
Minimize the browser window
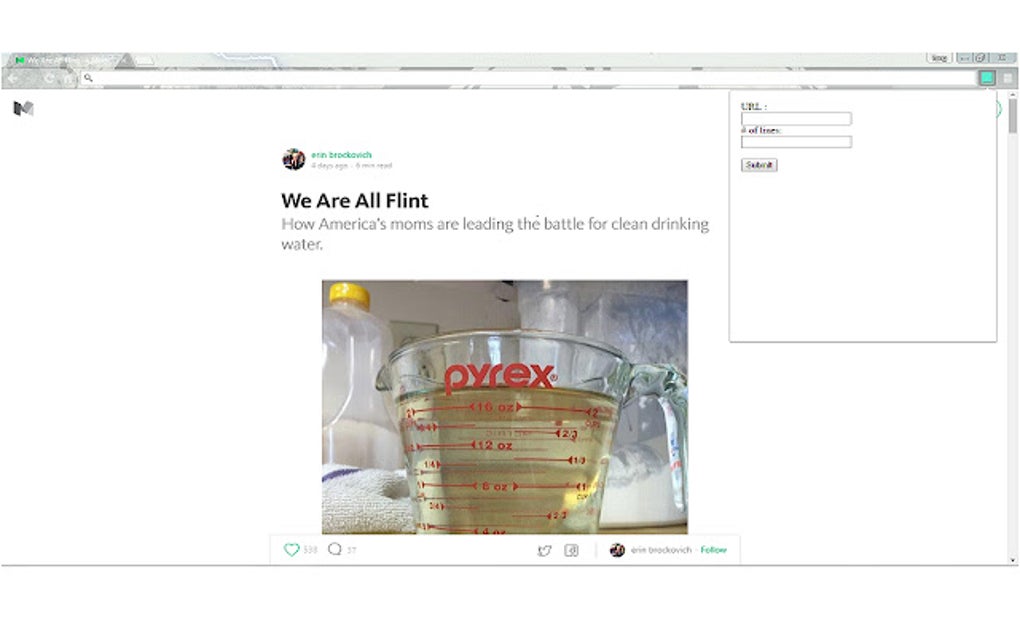pos(964,58)
